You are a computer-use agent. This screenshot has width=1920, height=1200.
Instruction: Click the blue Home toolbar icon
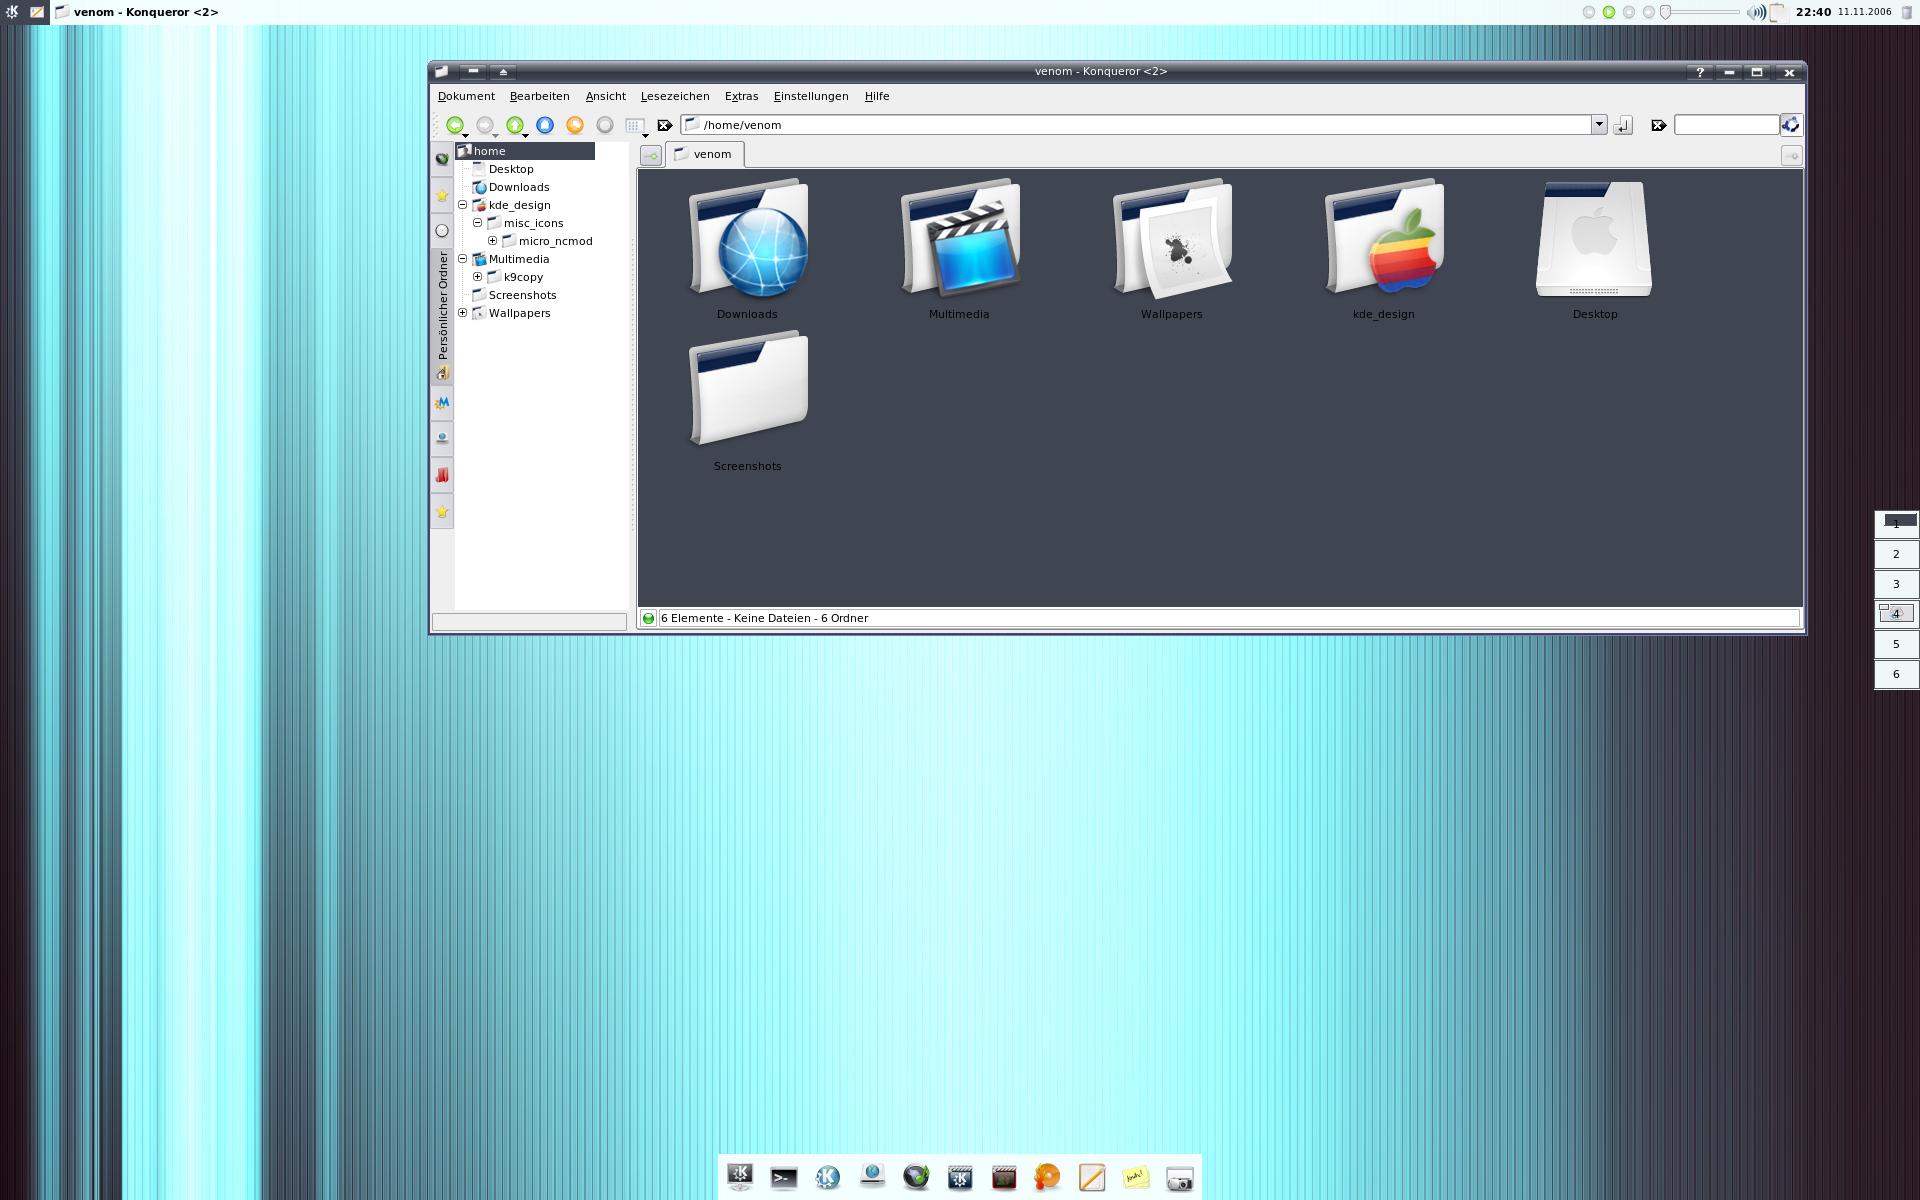(x=545, y=125)
